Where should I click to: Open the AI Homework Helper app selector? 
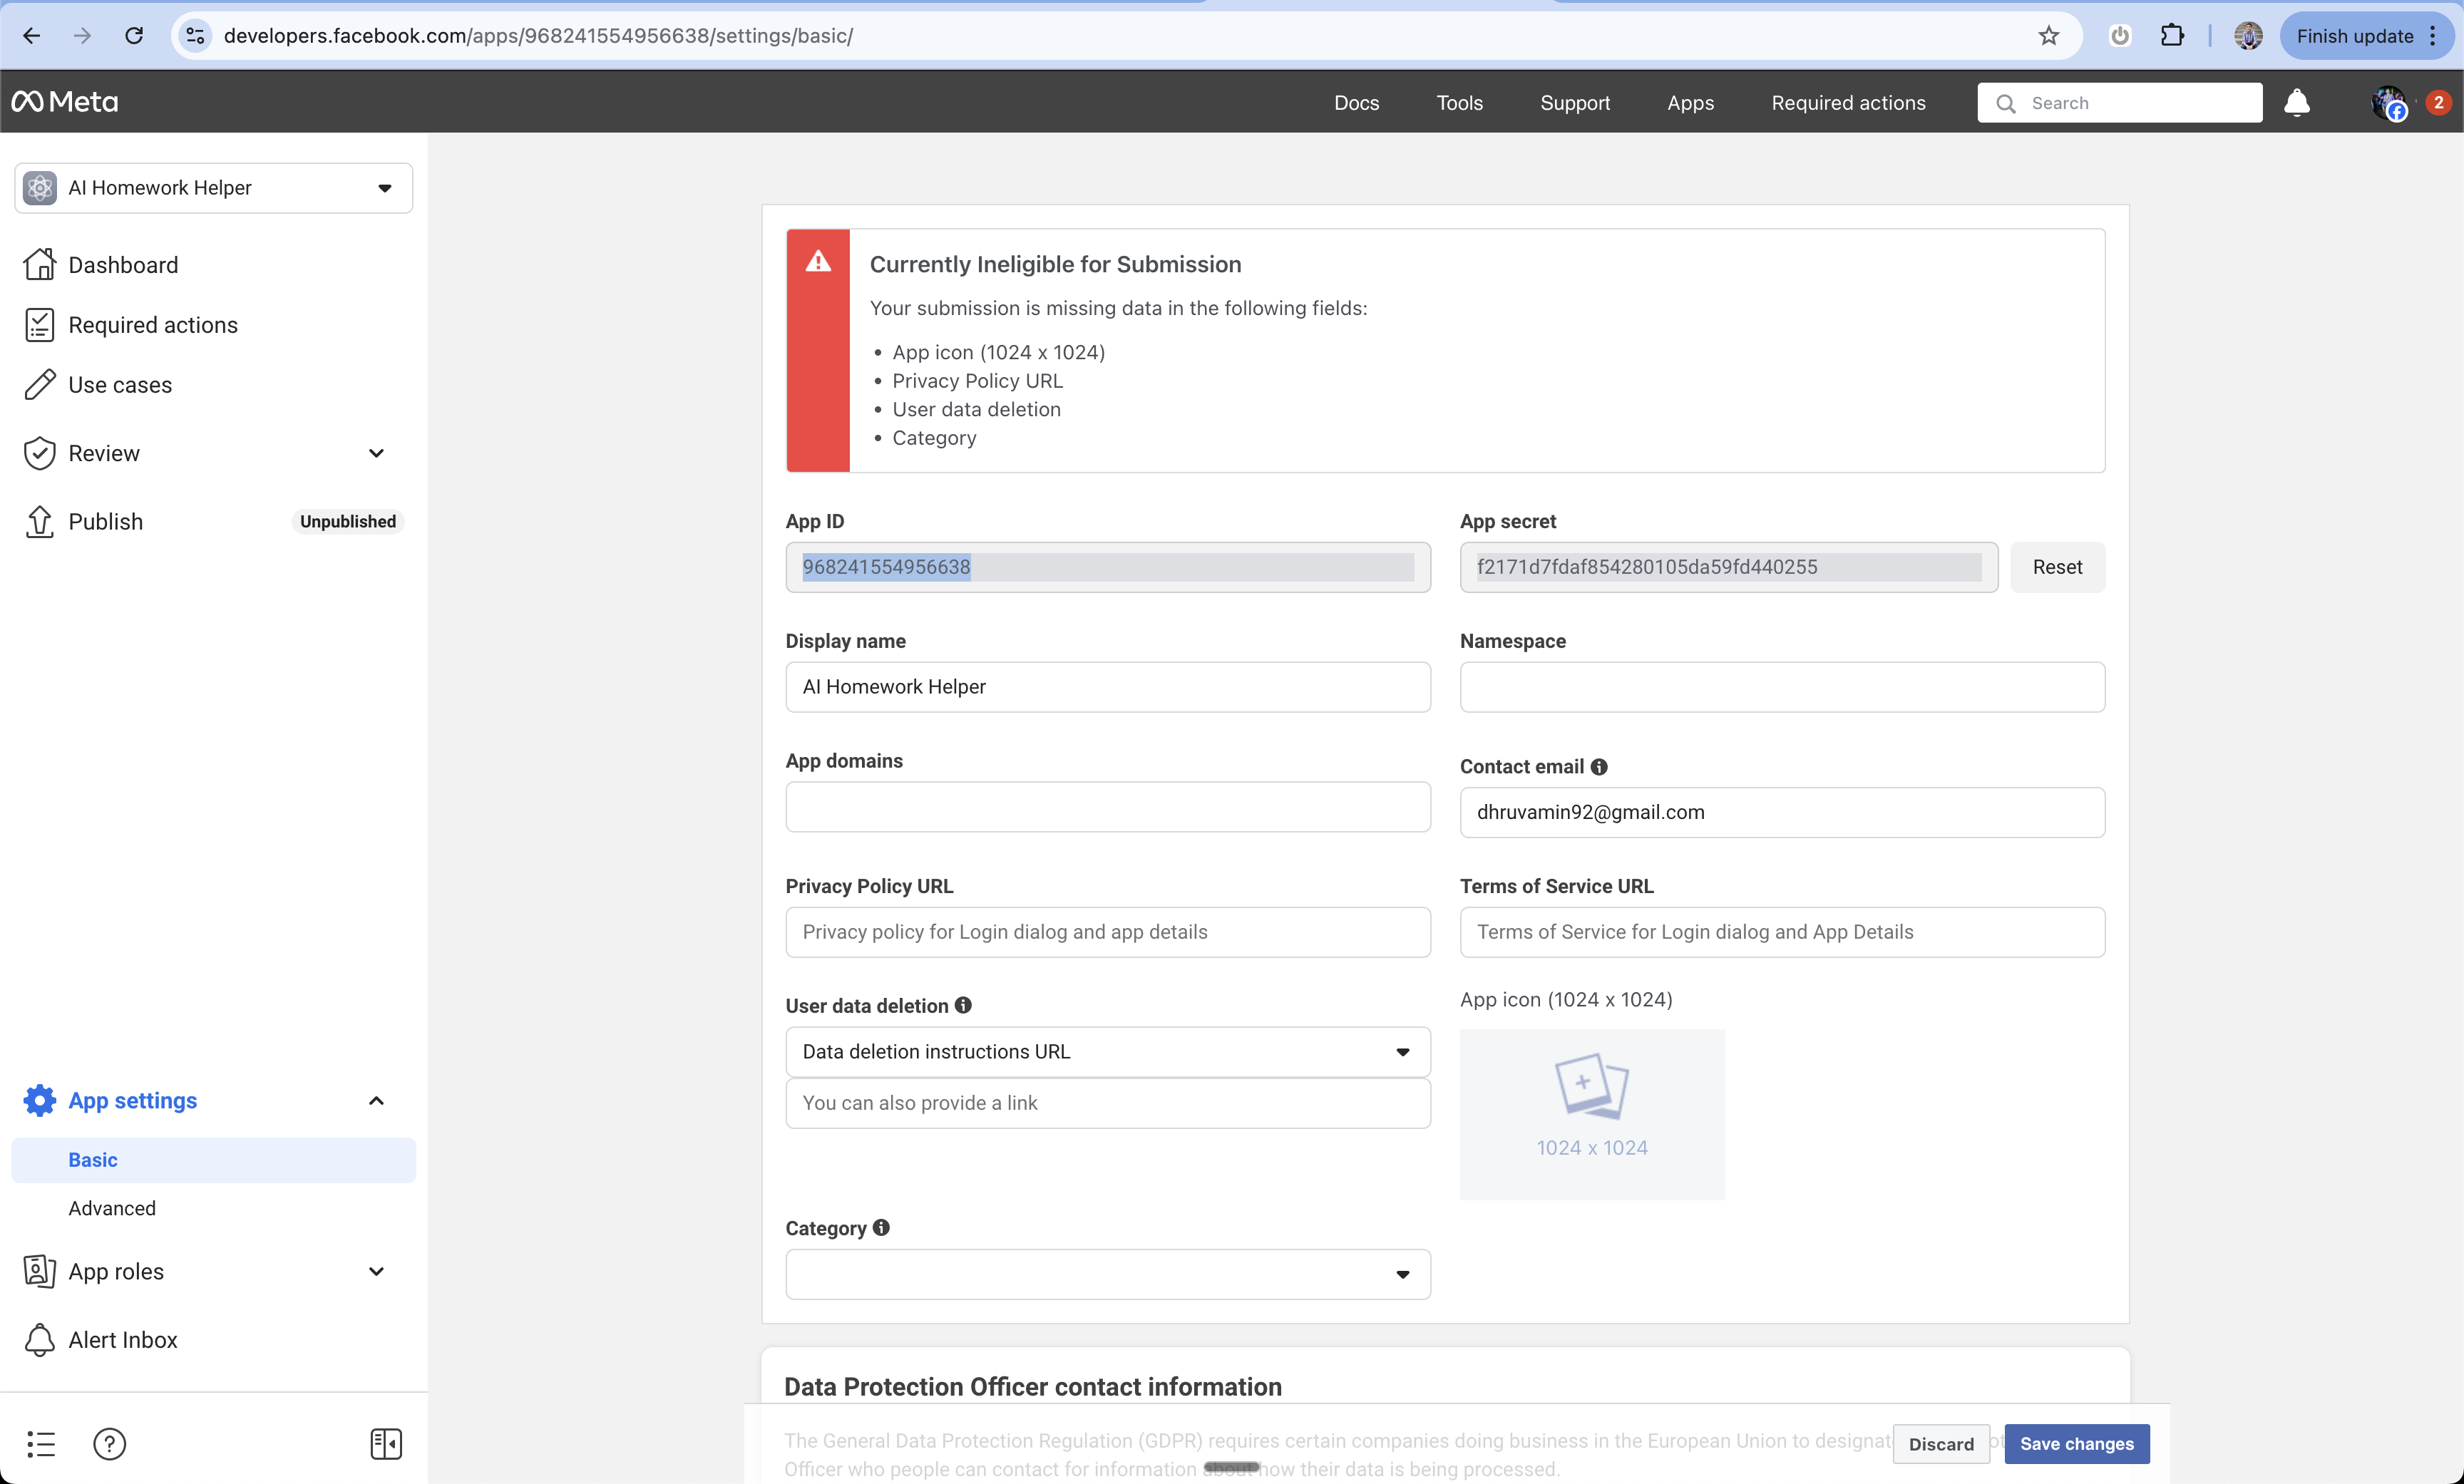[x=214, y=188]
